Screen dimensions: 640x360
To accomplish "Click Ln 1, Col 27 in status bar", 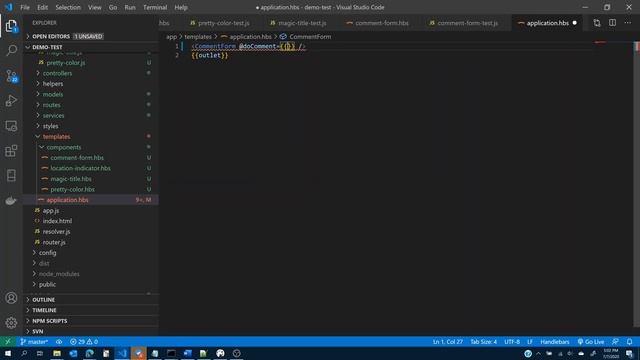I will tap(448, 342).
